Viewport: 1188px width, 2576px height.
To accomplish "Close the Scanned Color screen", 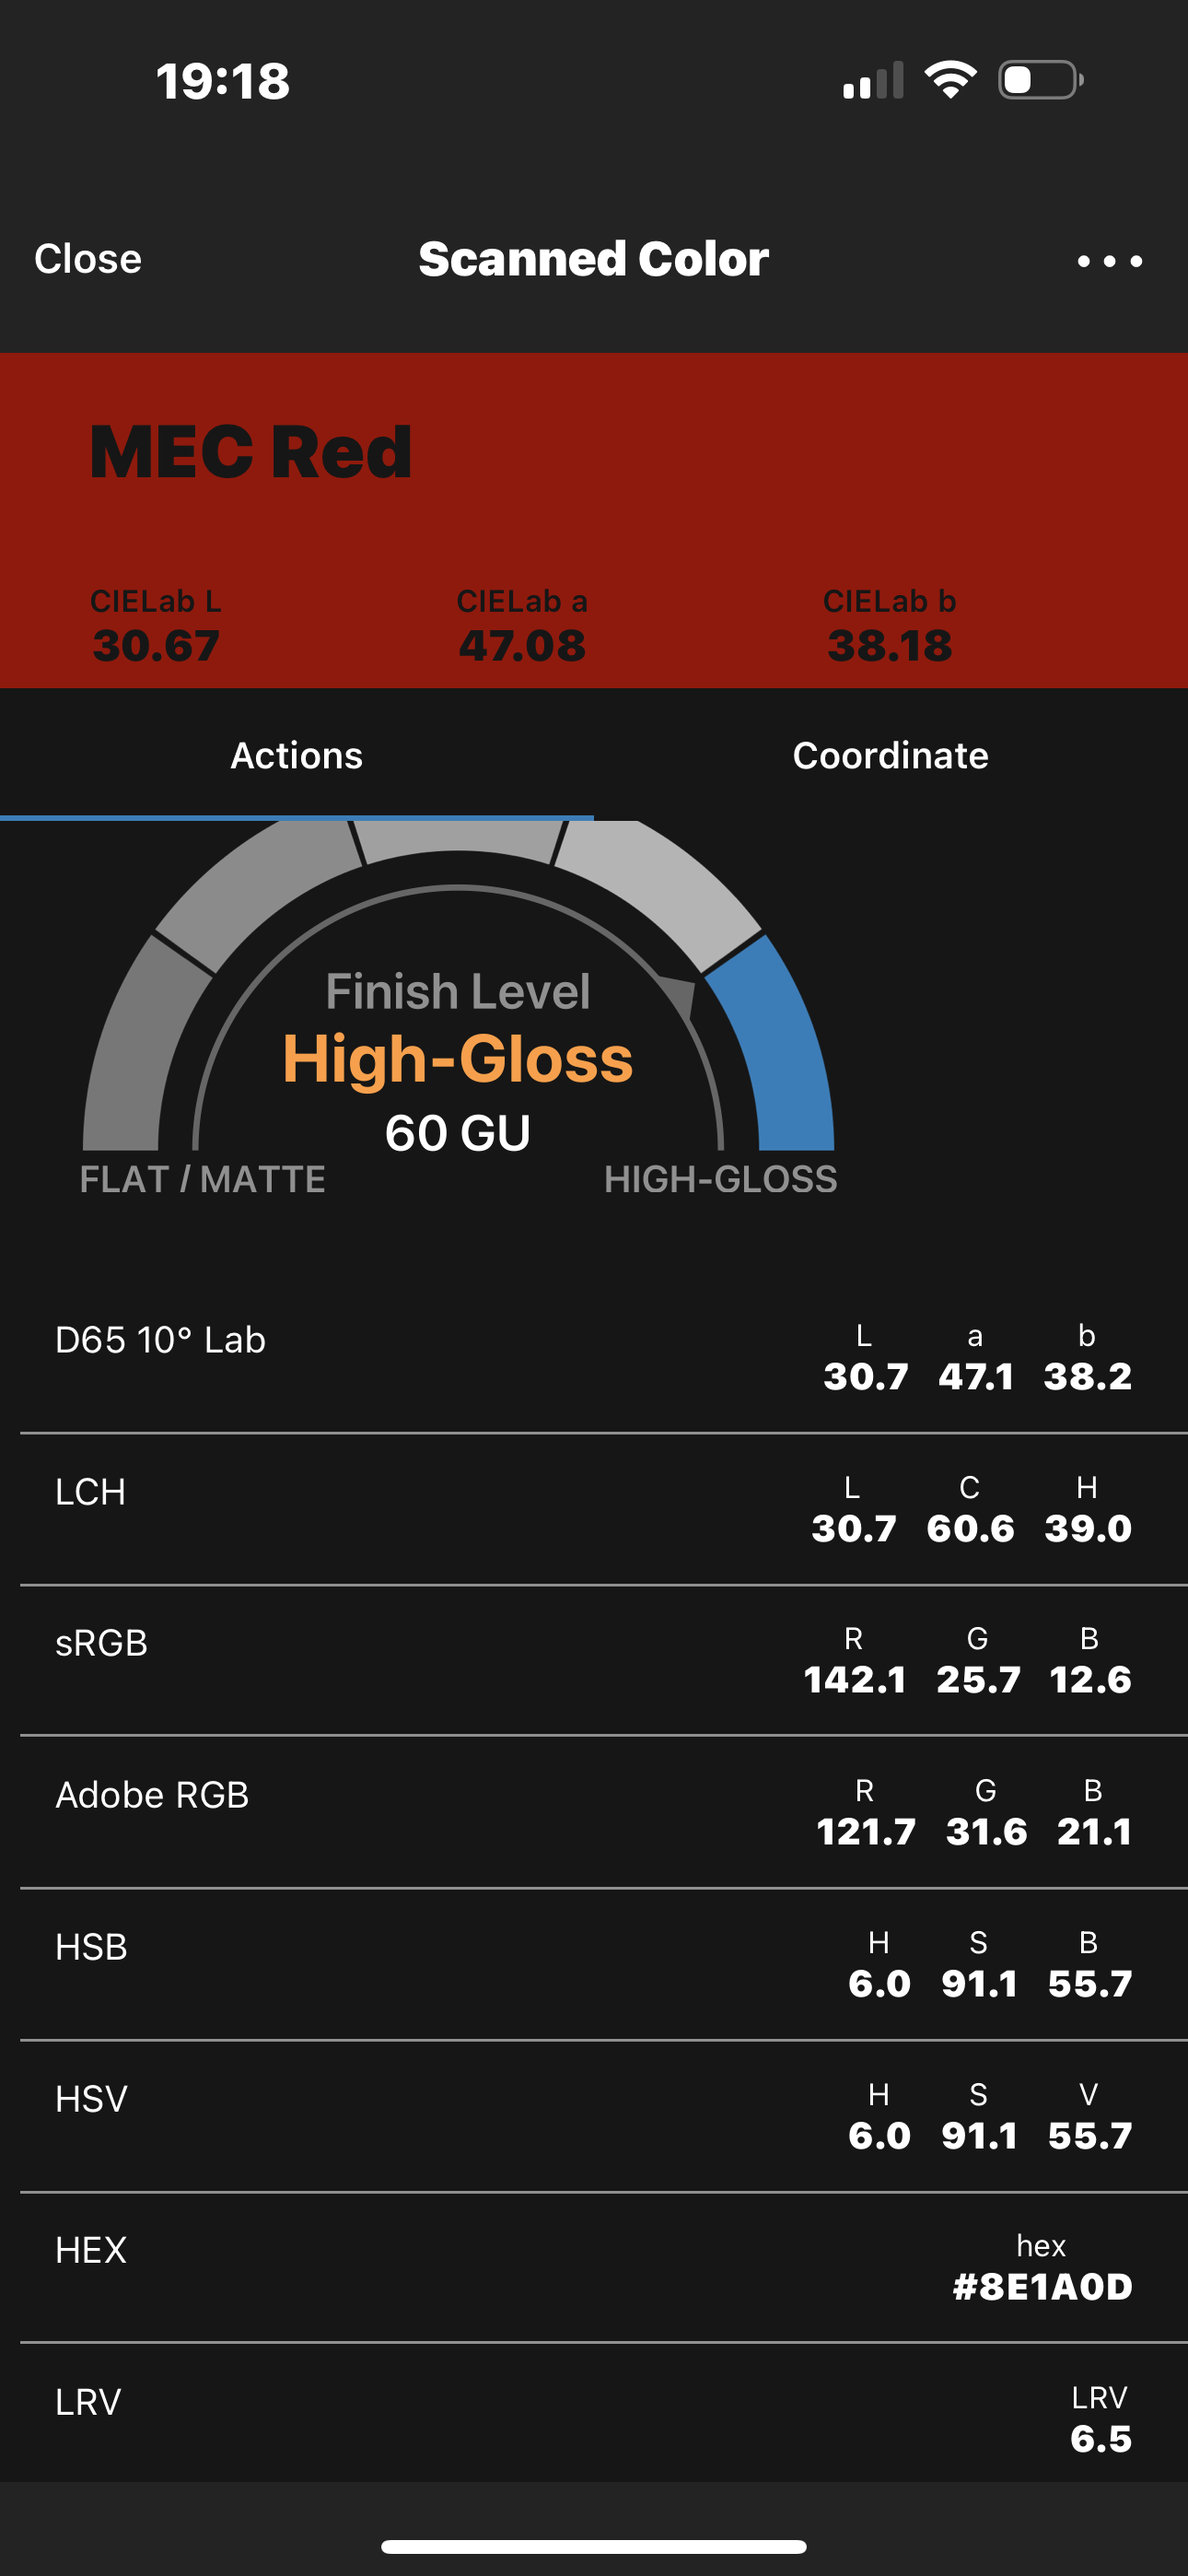I will coord(88,259).
